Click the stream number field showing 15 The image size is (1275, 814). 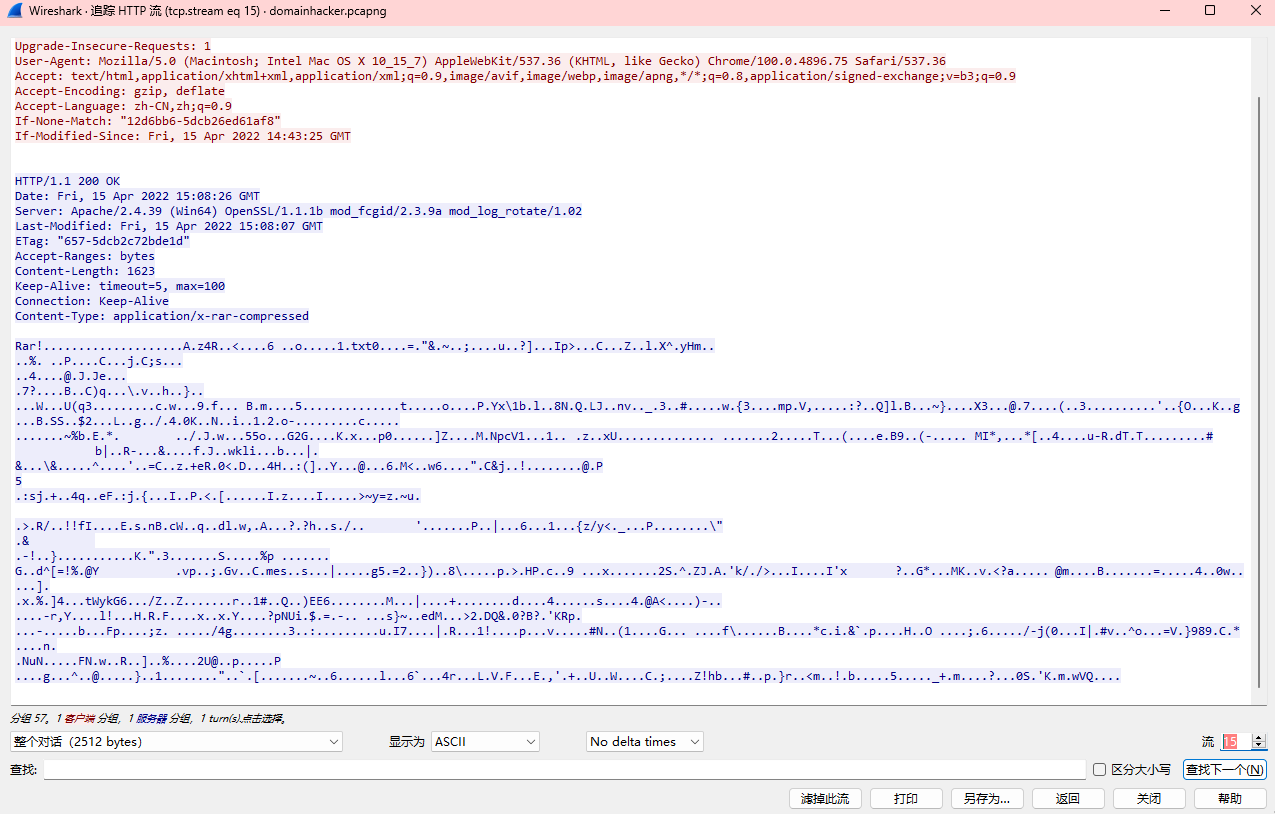tap(1234, 742)
